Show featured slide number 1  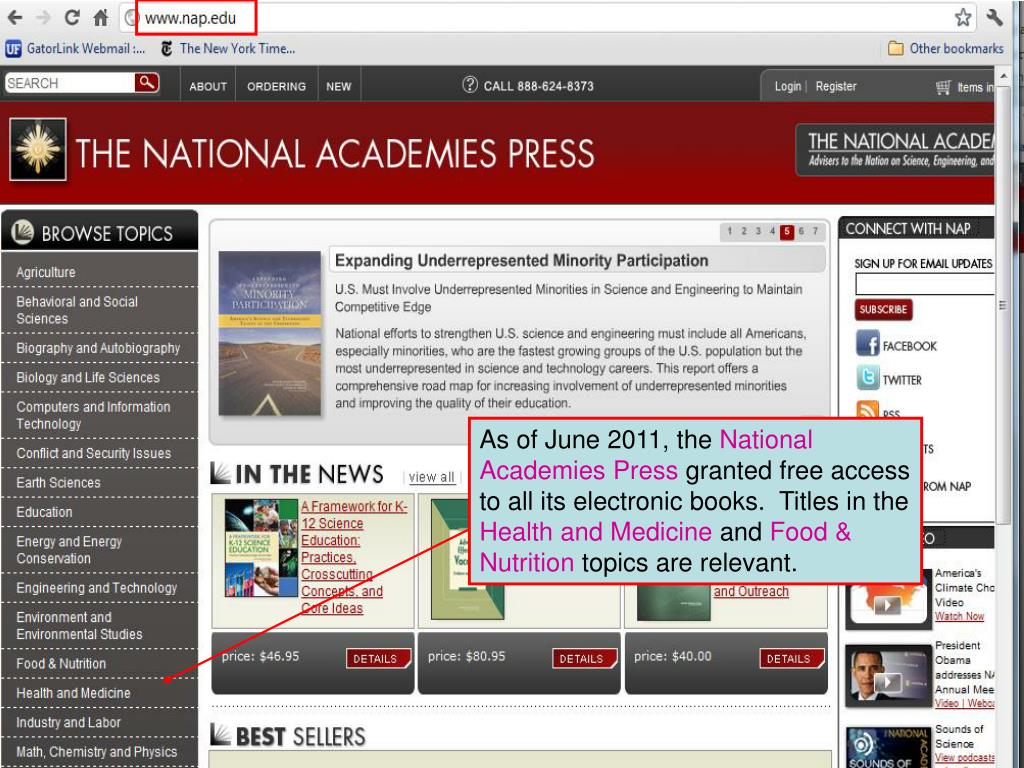coord(729,231)
